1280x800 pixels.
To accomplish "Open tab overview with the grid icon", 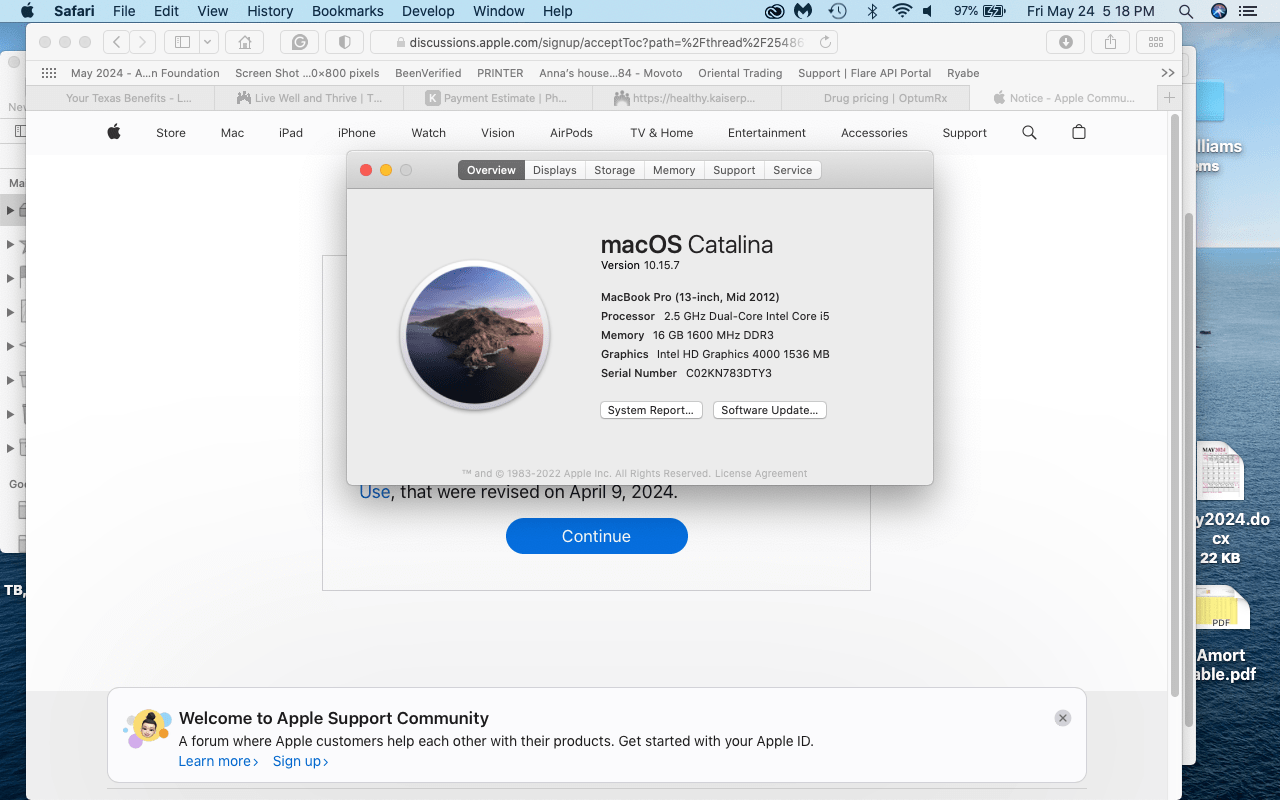I will [1155, 42].
